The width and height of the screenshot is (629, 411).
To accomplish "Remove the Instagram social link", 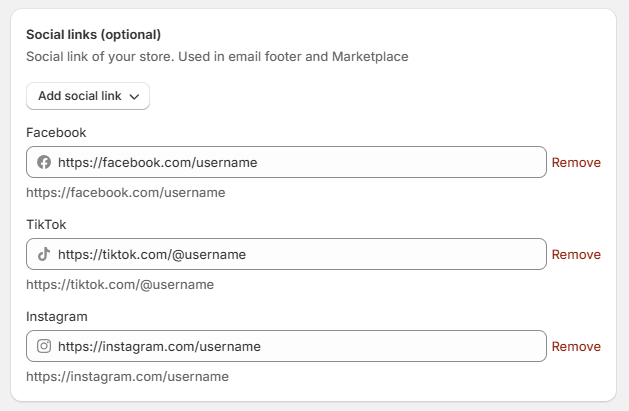I will coord(576,346).
